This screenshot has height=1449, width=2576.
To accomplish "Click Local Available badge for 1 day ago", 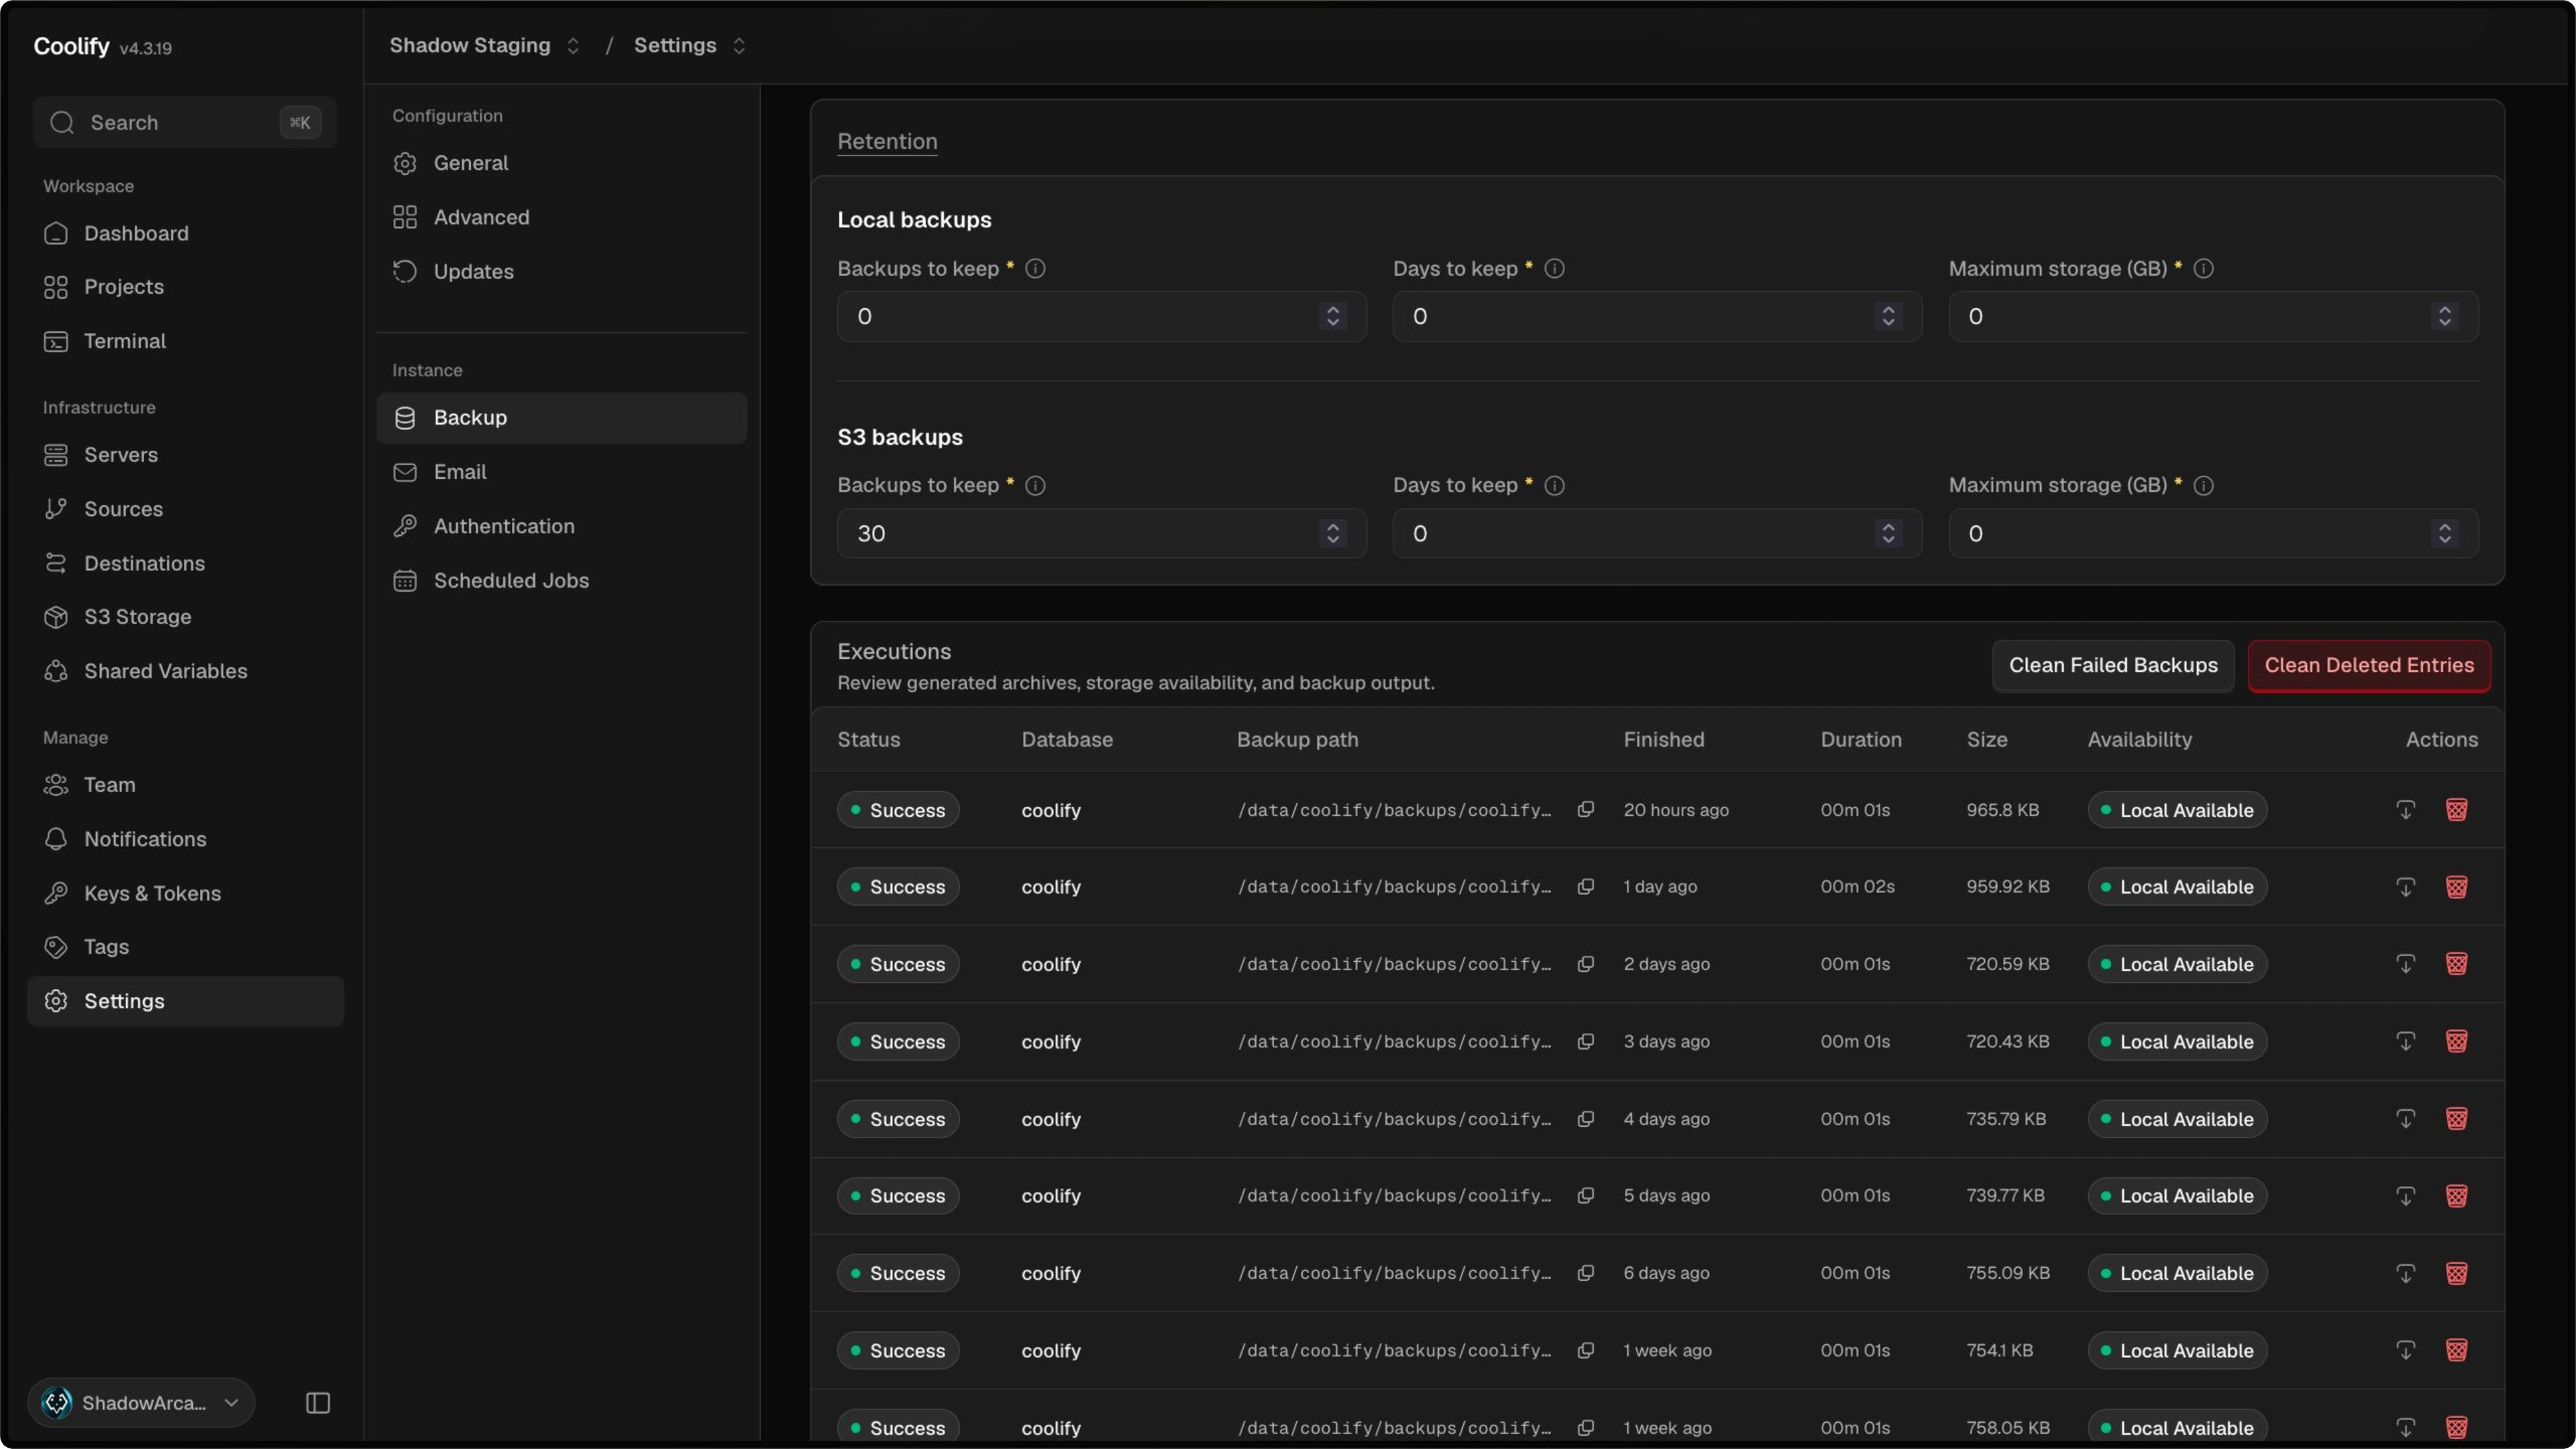I will (x=2177, y=886).
